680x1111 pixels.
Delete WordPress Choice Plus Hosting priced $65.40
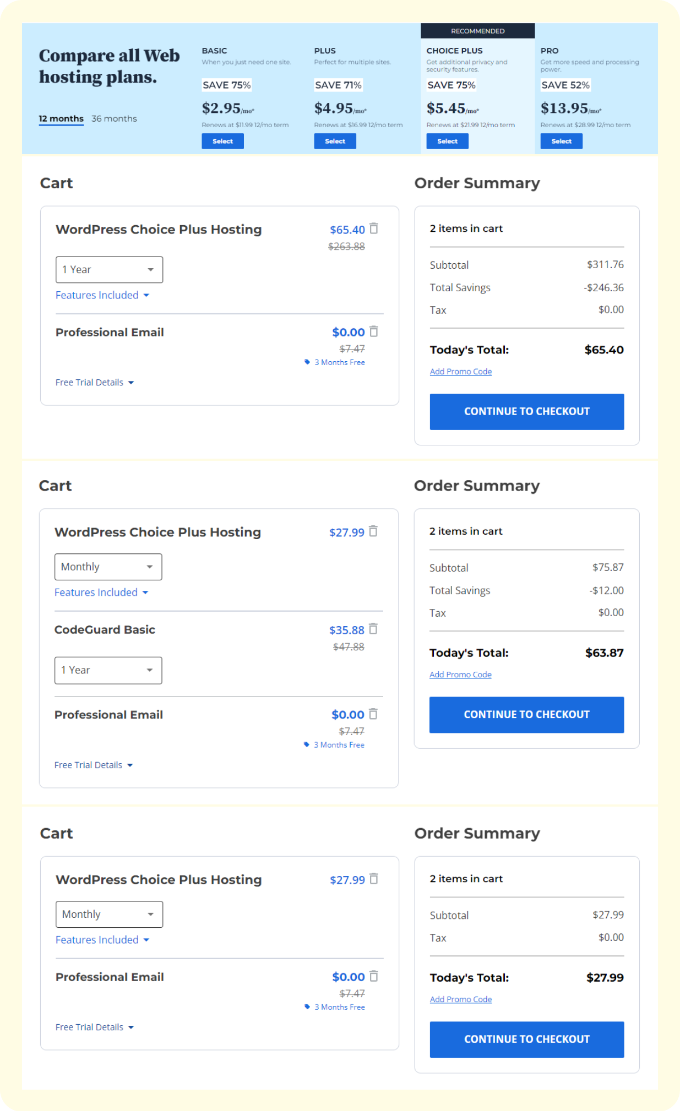374,228
